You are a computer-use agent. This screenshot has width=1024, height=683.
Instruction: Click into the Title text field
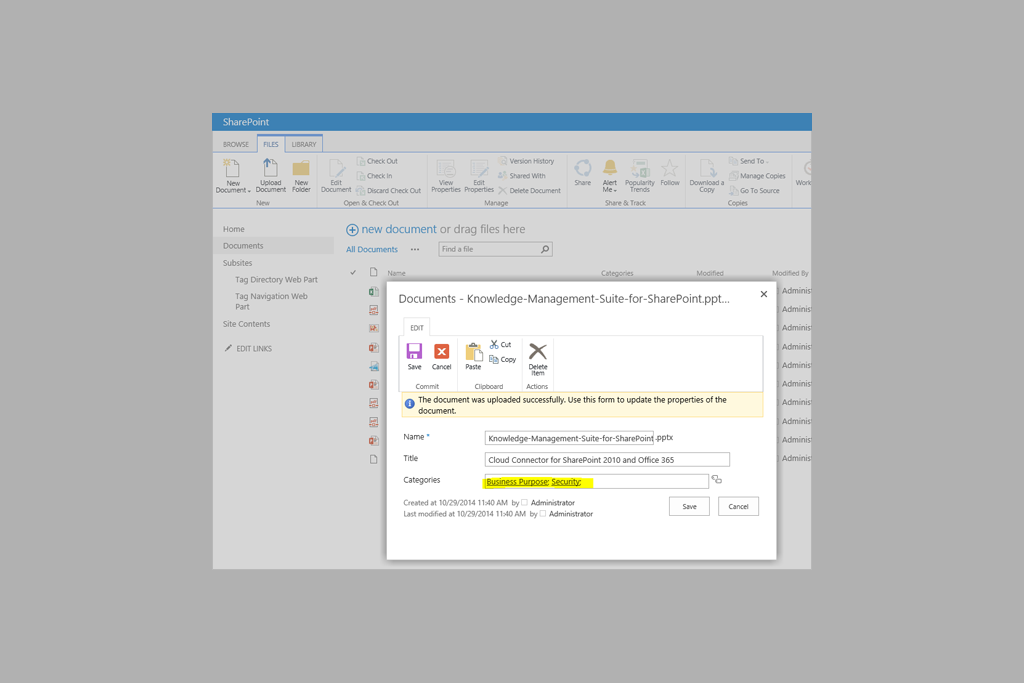pyautogui.click(x=607, y=460)
